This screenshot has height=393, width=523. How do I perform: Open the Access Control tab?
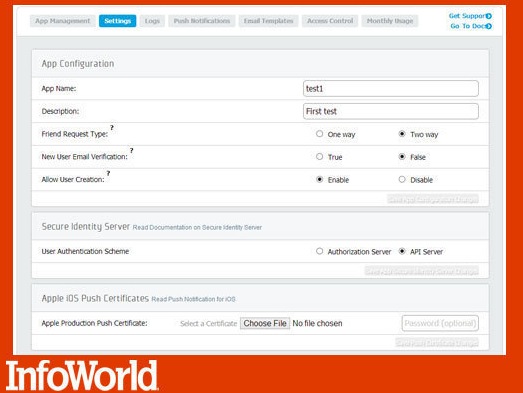point(330,21)
